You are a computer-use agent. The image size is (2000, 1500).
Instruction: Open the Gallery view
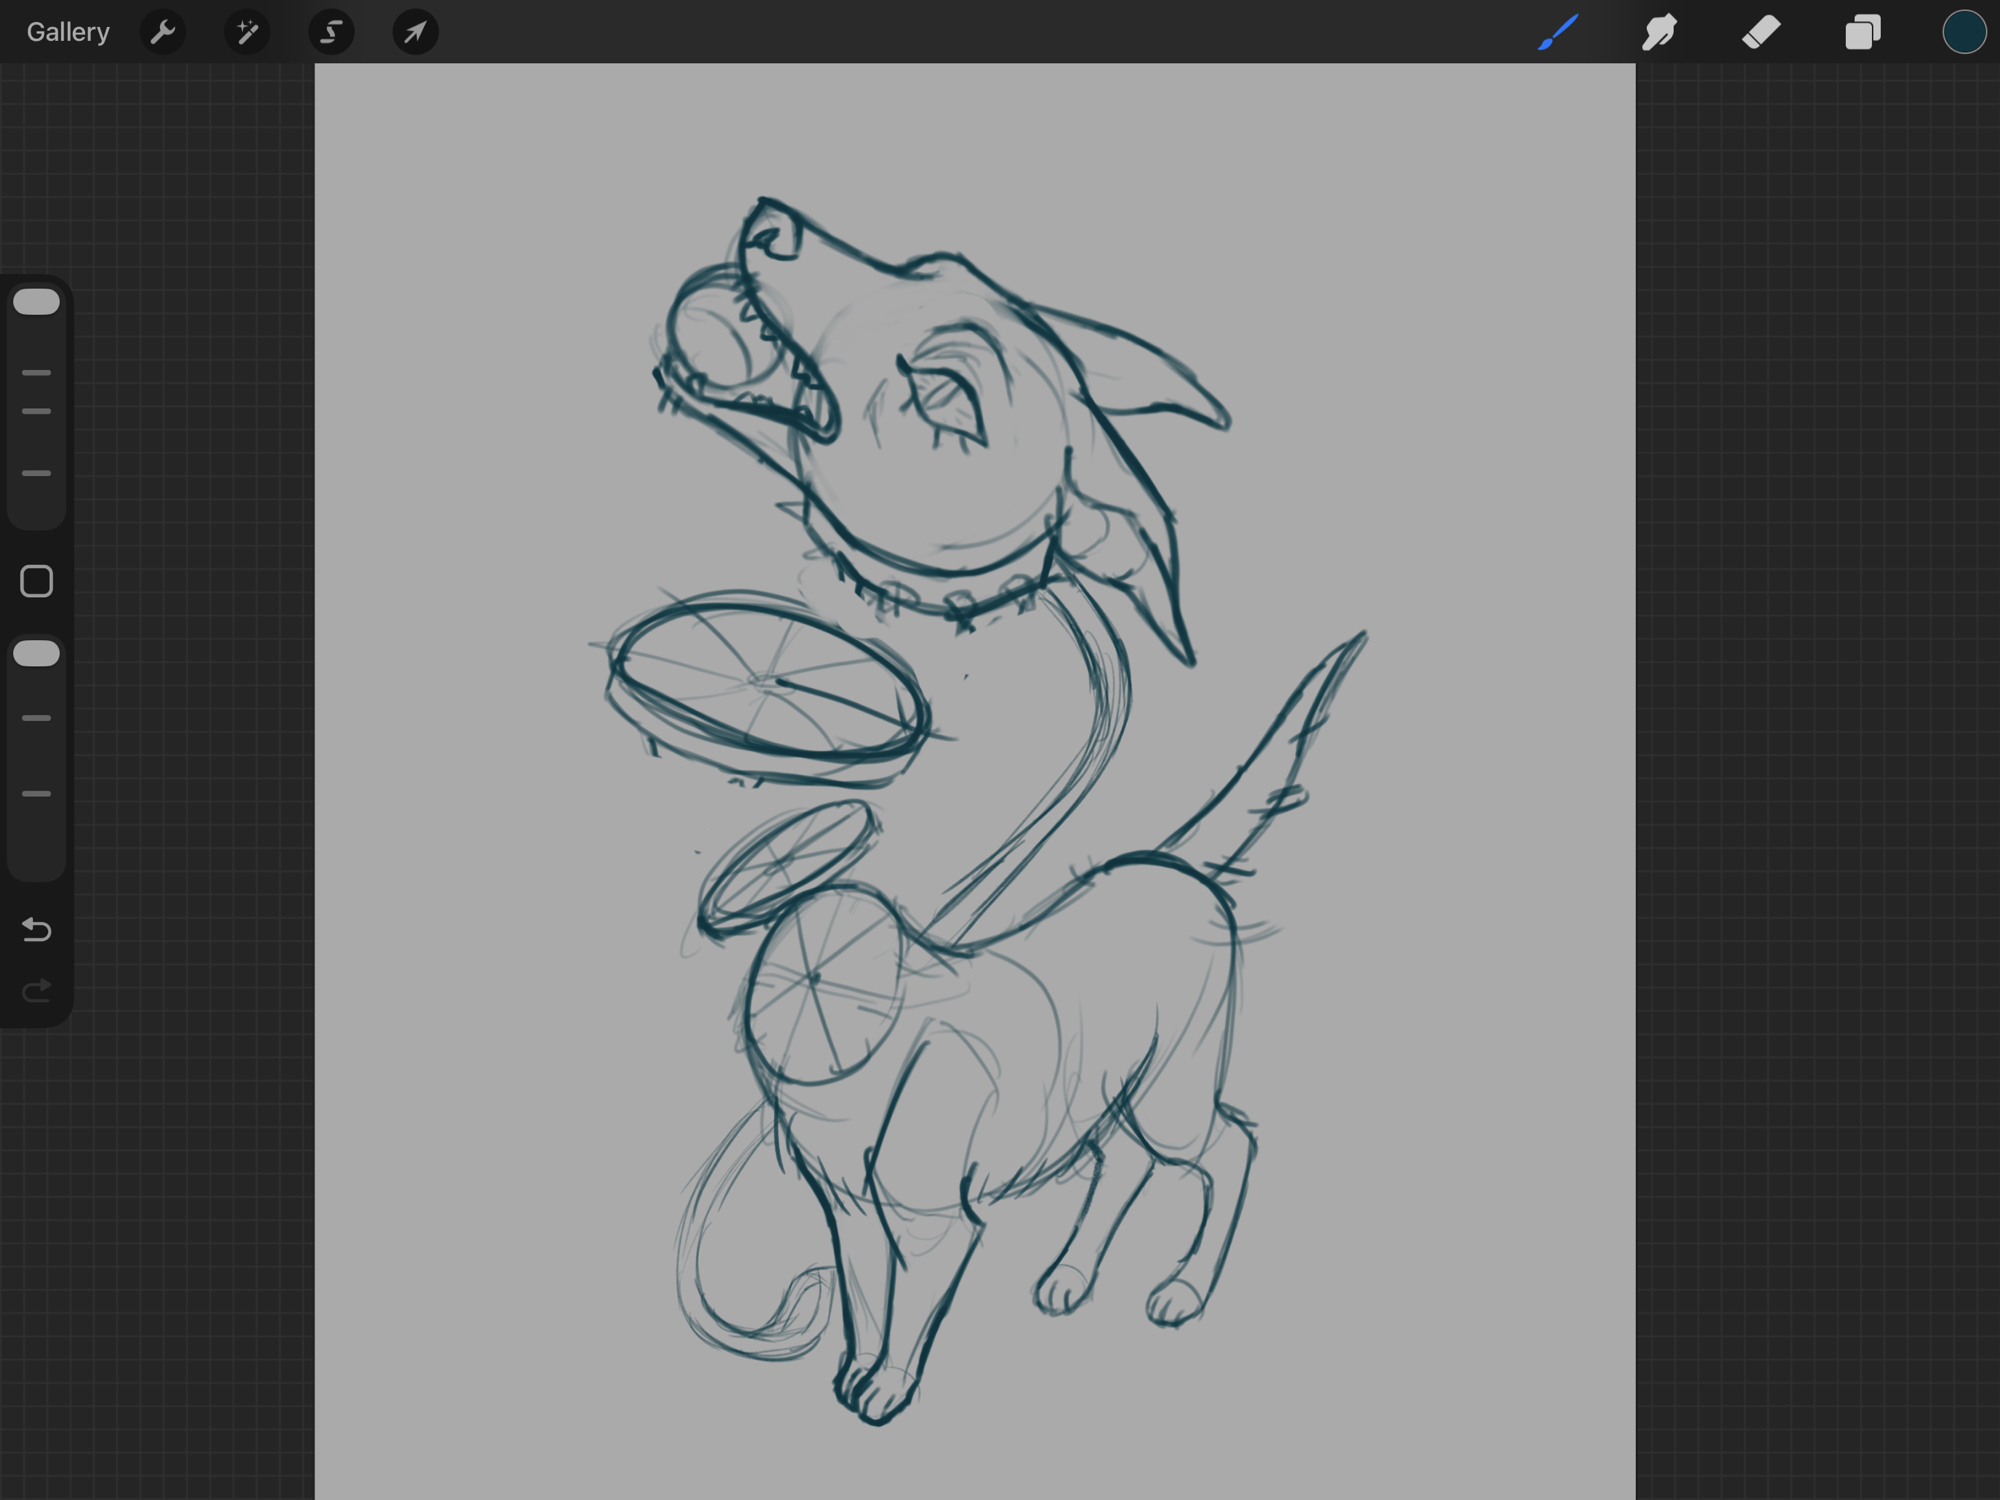[x=68, y=32]
